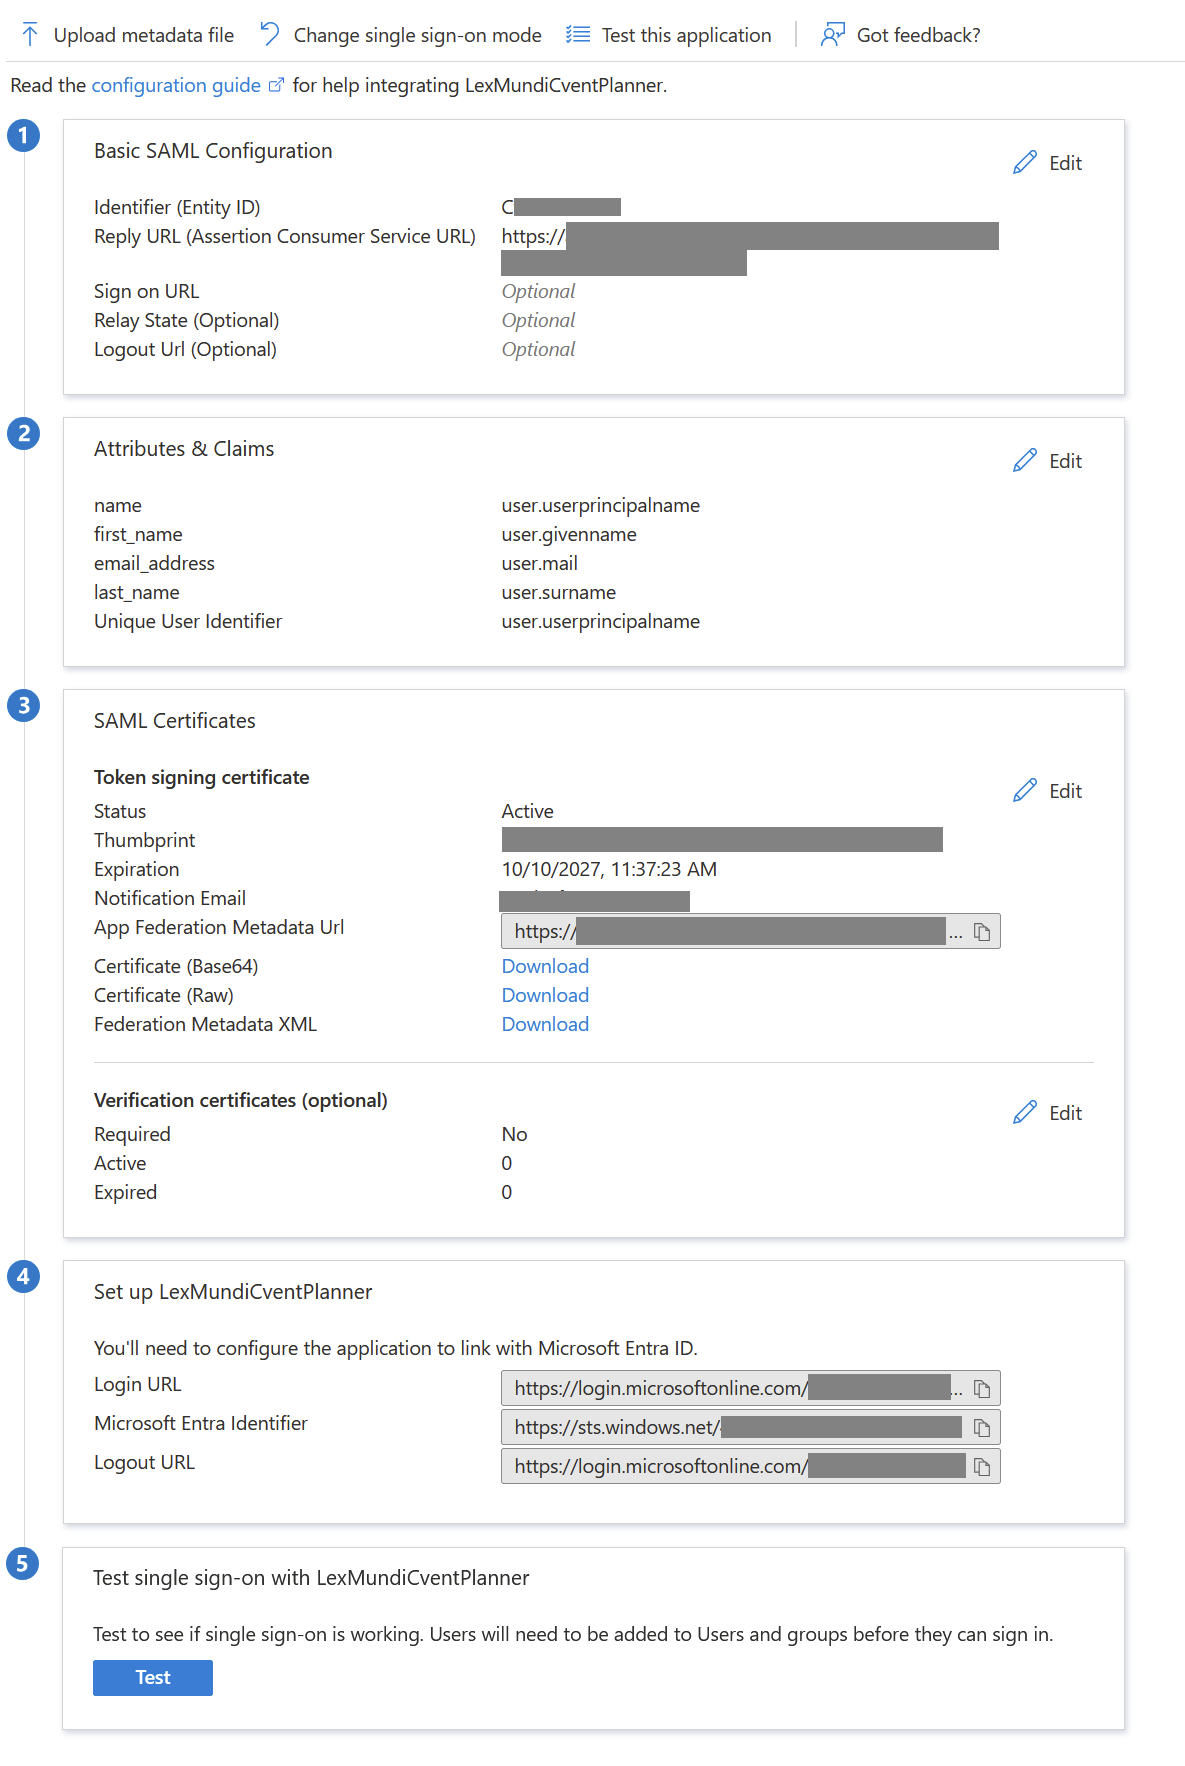Viewport: 1185px width, 1766px height.
Task: Open Test this application
Action: 687,35
